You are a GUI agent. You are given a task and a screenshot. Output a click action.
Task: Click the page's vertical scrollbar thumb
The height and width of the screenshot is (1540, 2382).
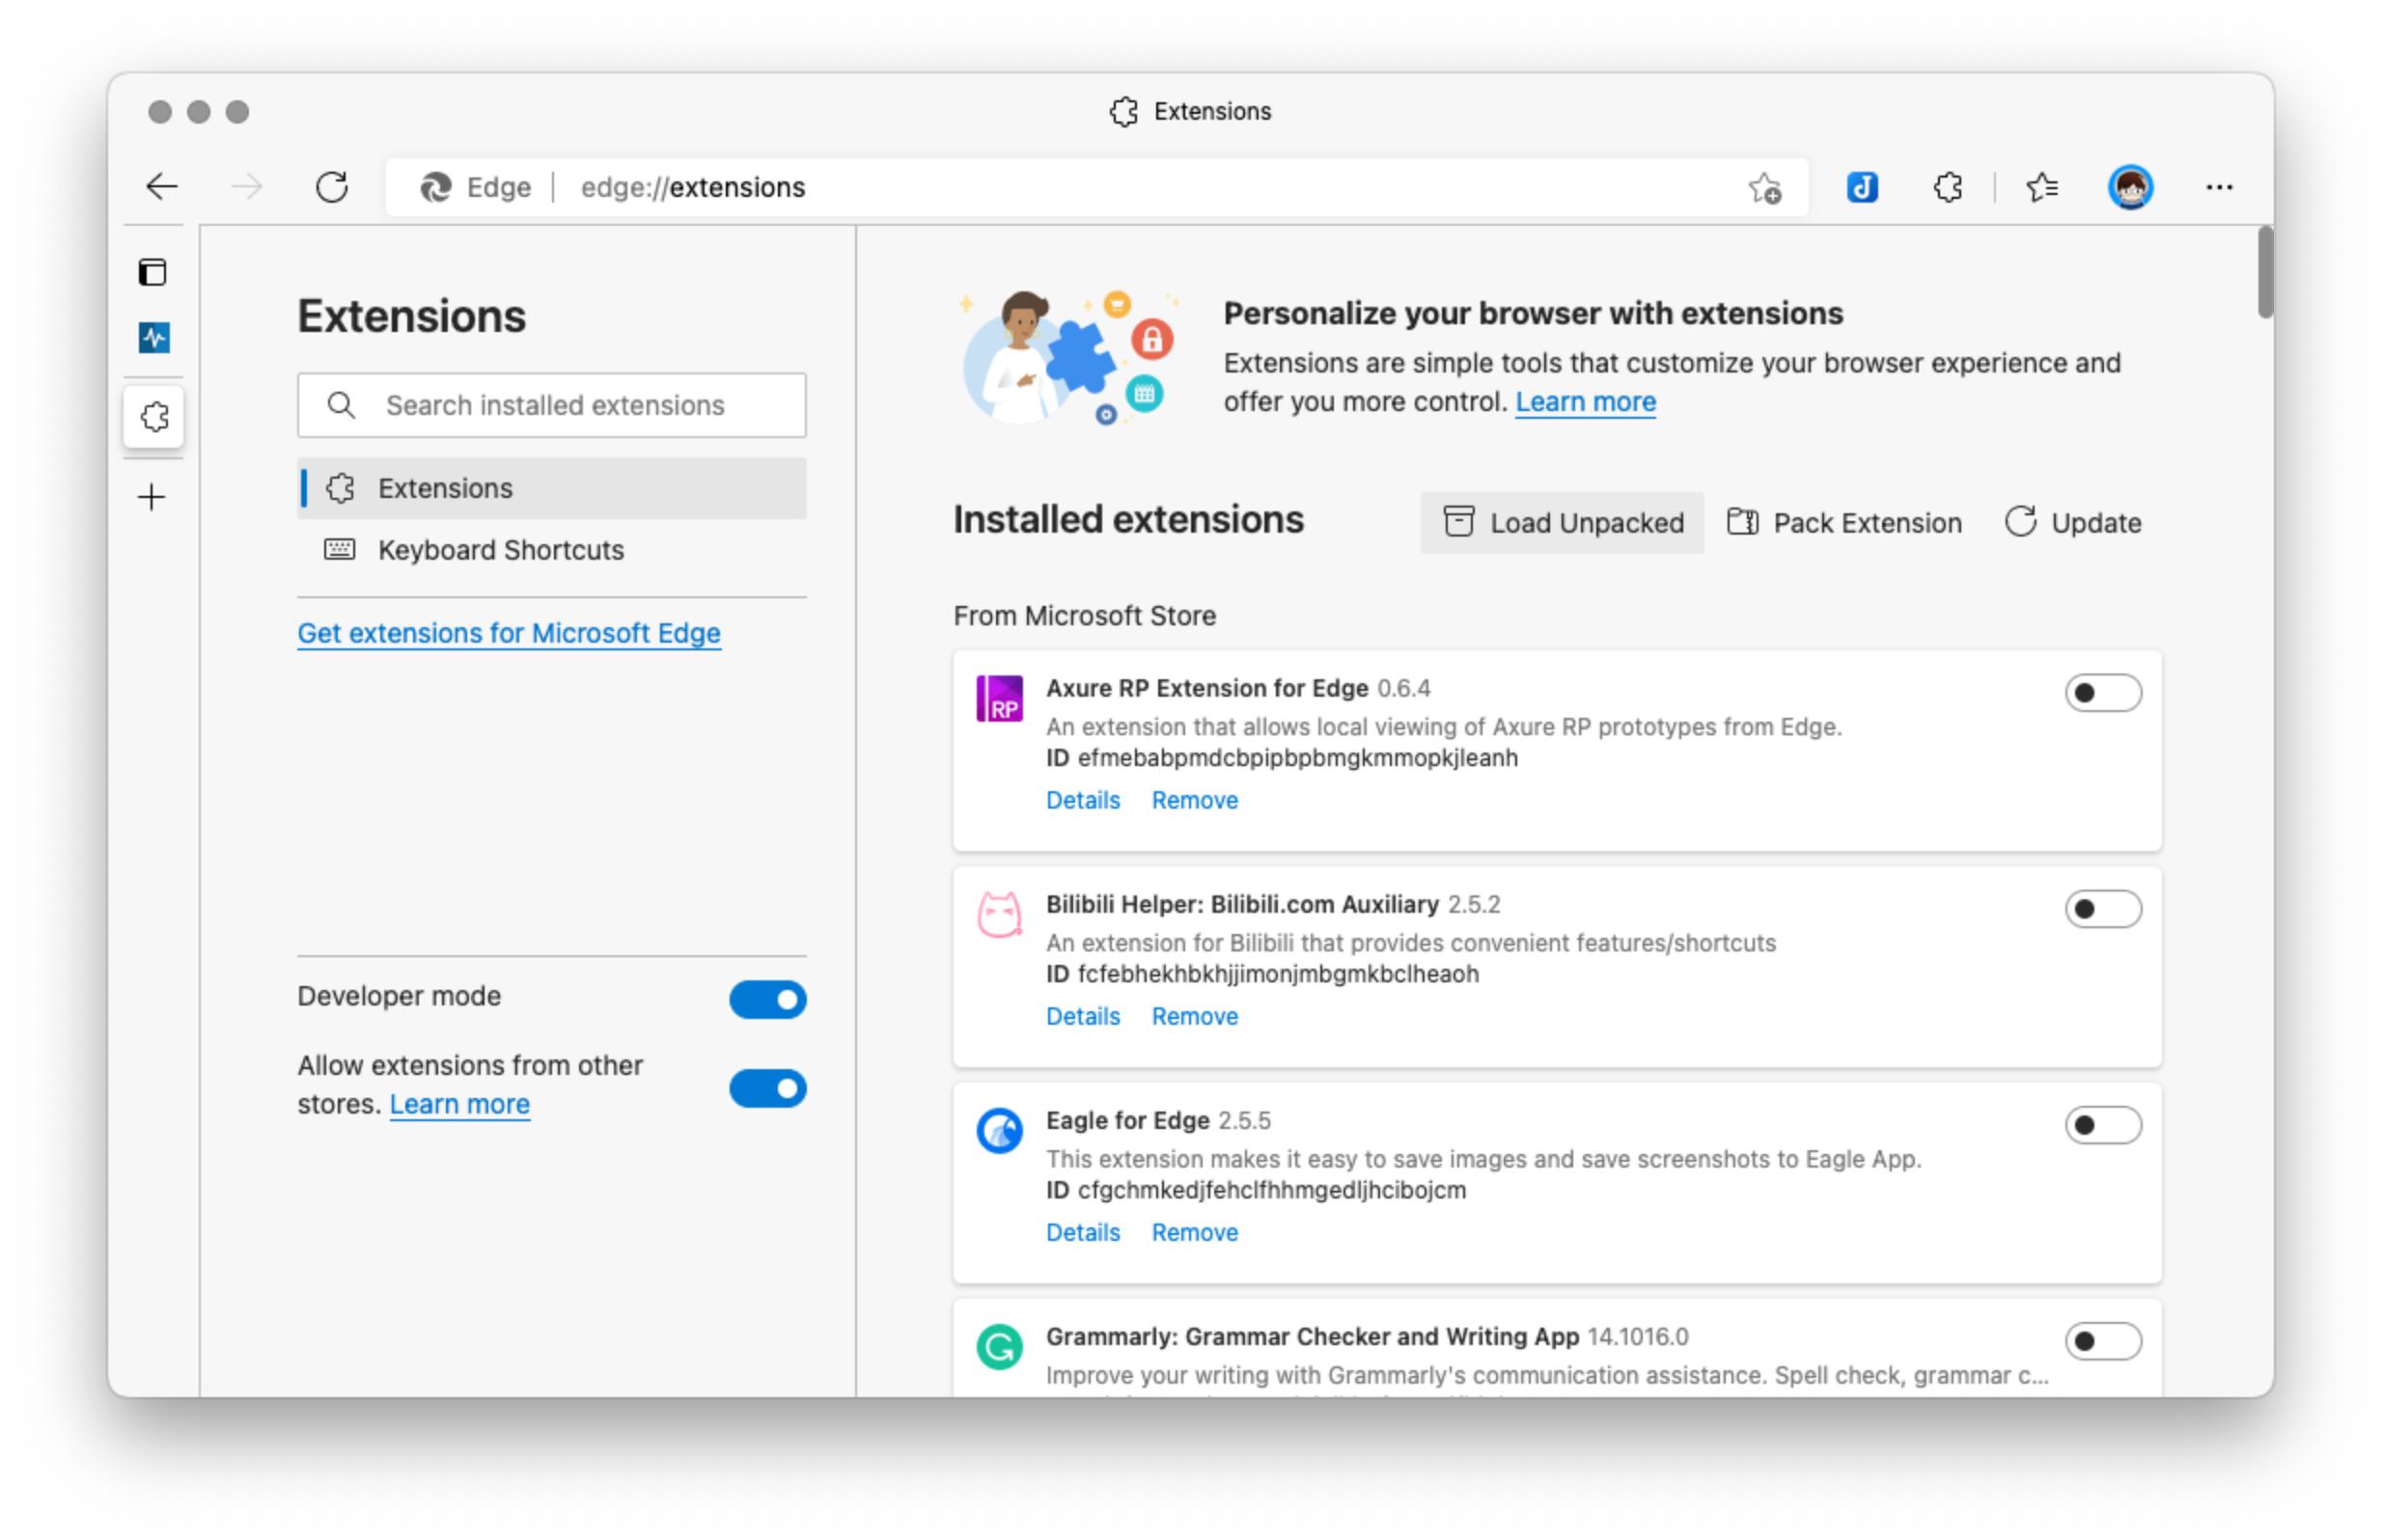(x=2264, y=272)
